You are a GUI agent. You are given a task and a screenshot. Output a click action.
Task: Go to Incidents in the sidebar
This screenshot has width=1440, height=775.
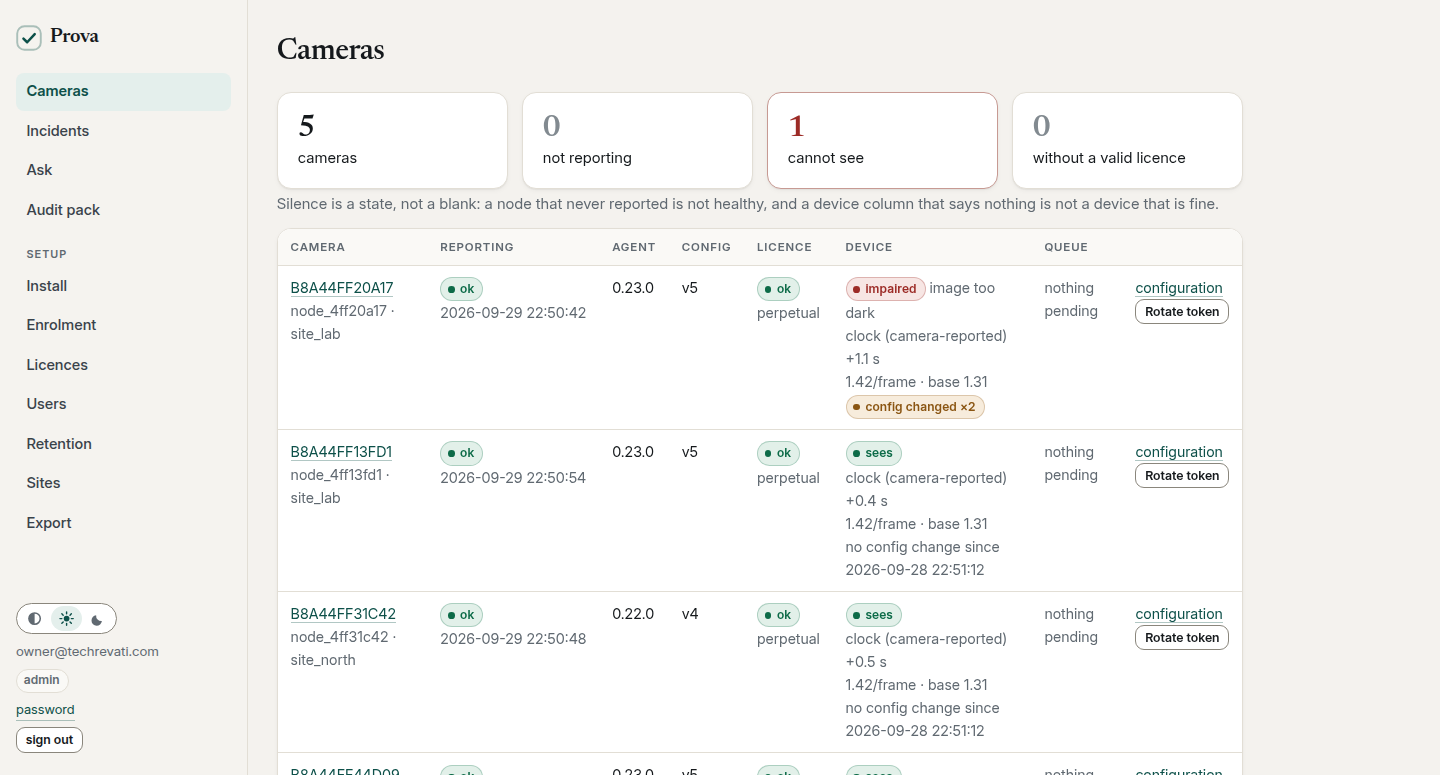(x=123, y=131)
